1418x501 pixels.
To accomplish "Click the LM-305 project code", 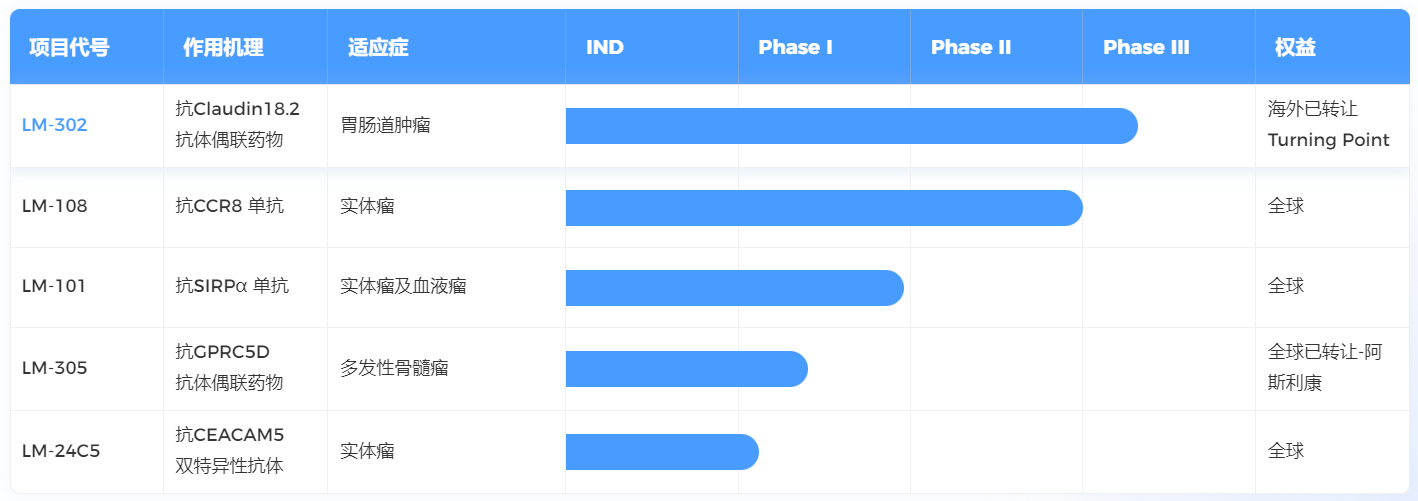I will pyautogui.click(x=54, y=368).
